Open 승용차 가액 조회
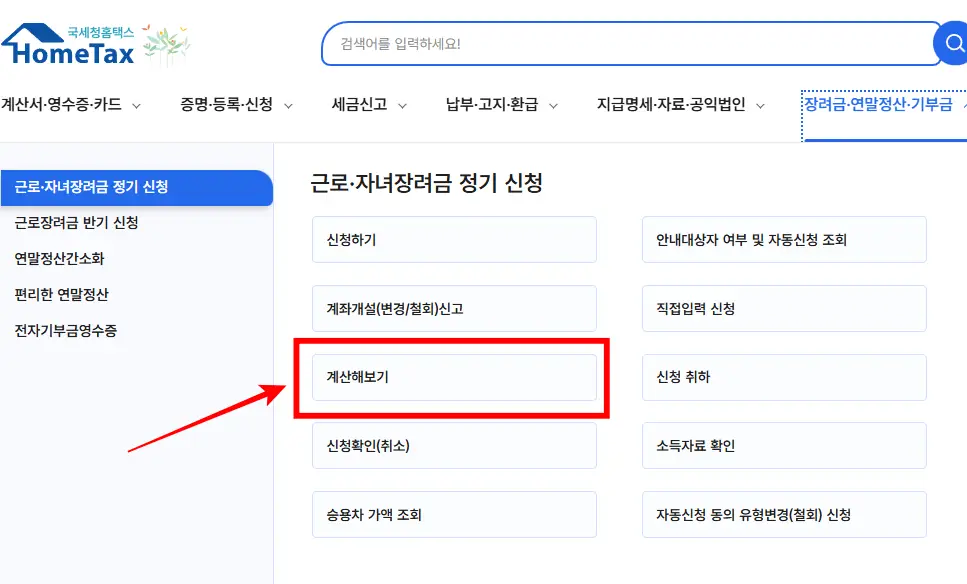967x584 pixels. point(454,513)
